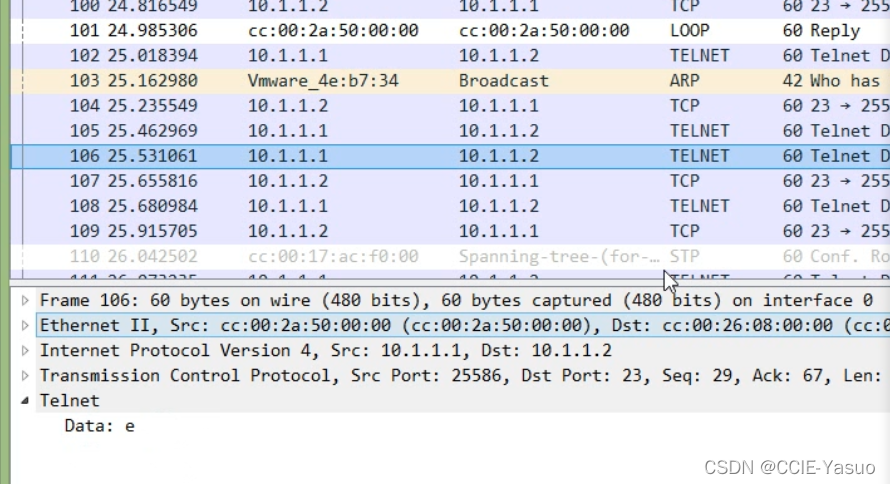Select packet 104 TCP row
The height and width of the screenshot is (484, 890).
(450, 106)
